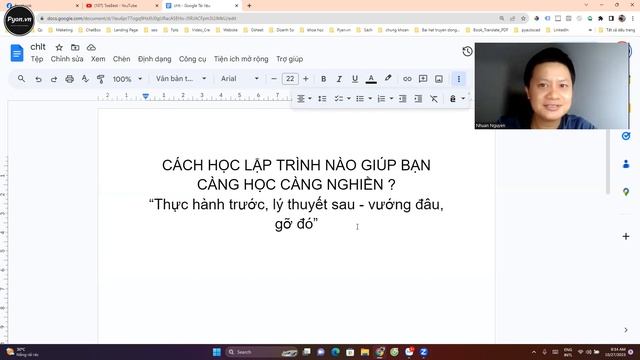The image size is (640, 360).
Task: Clear the text formatting
Action: click(433, 99)
